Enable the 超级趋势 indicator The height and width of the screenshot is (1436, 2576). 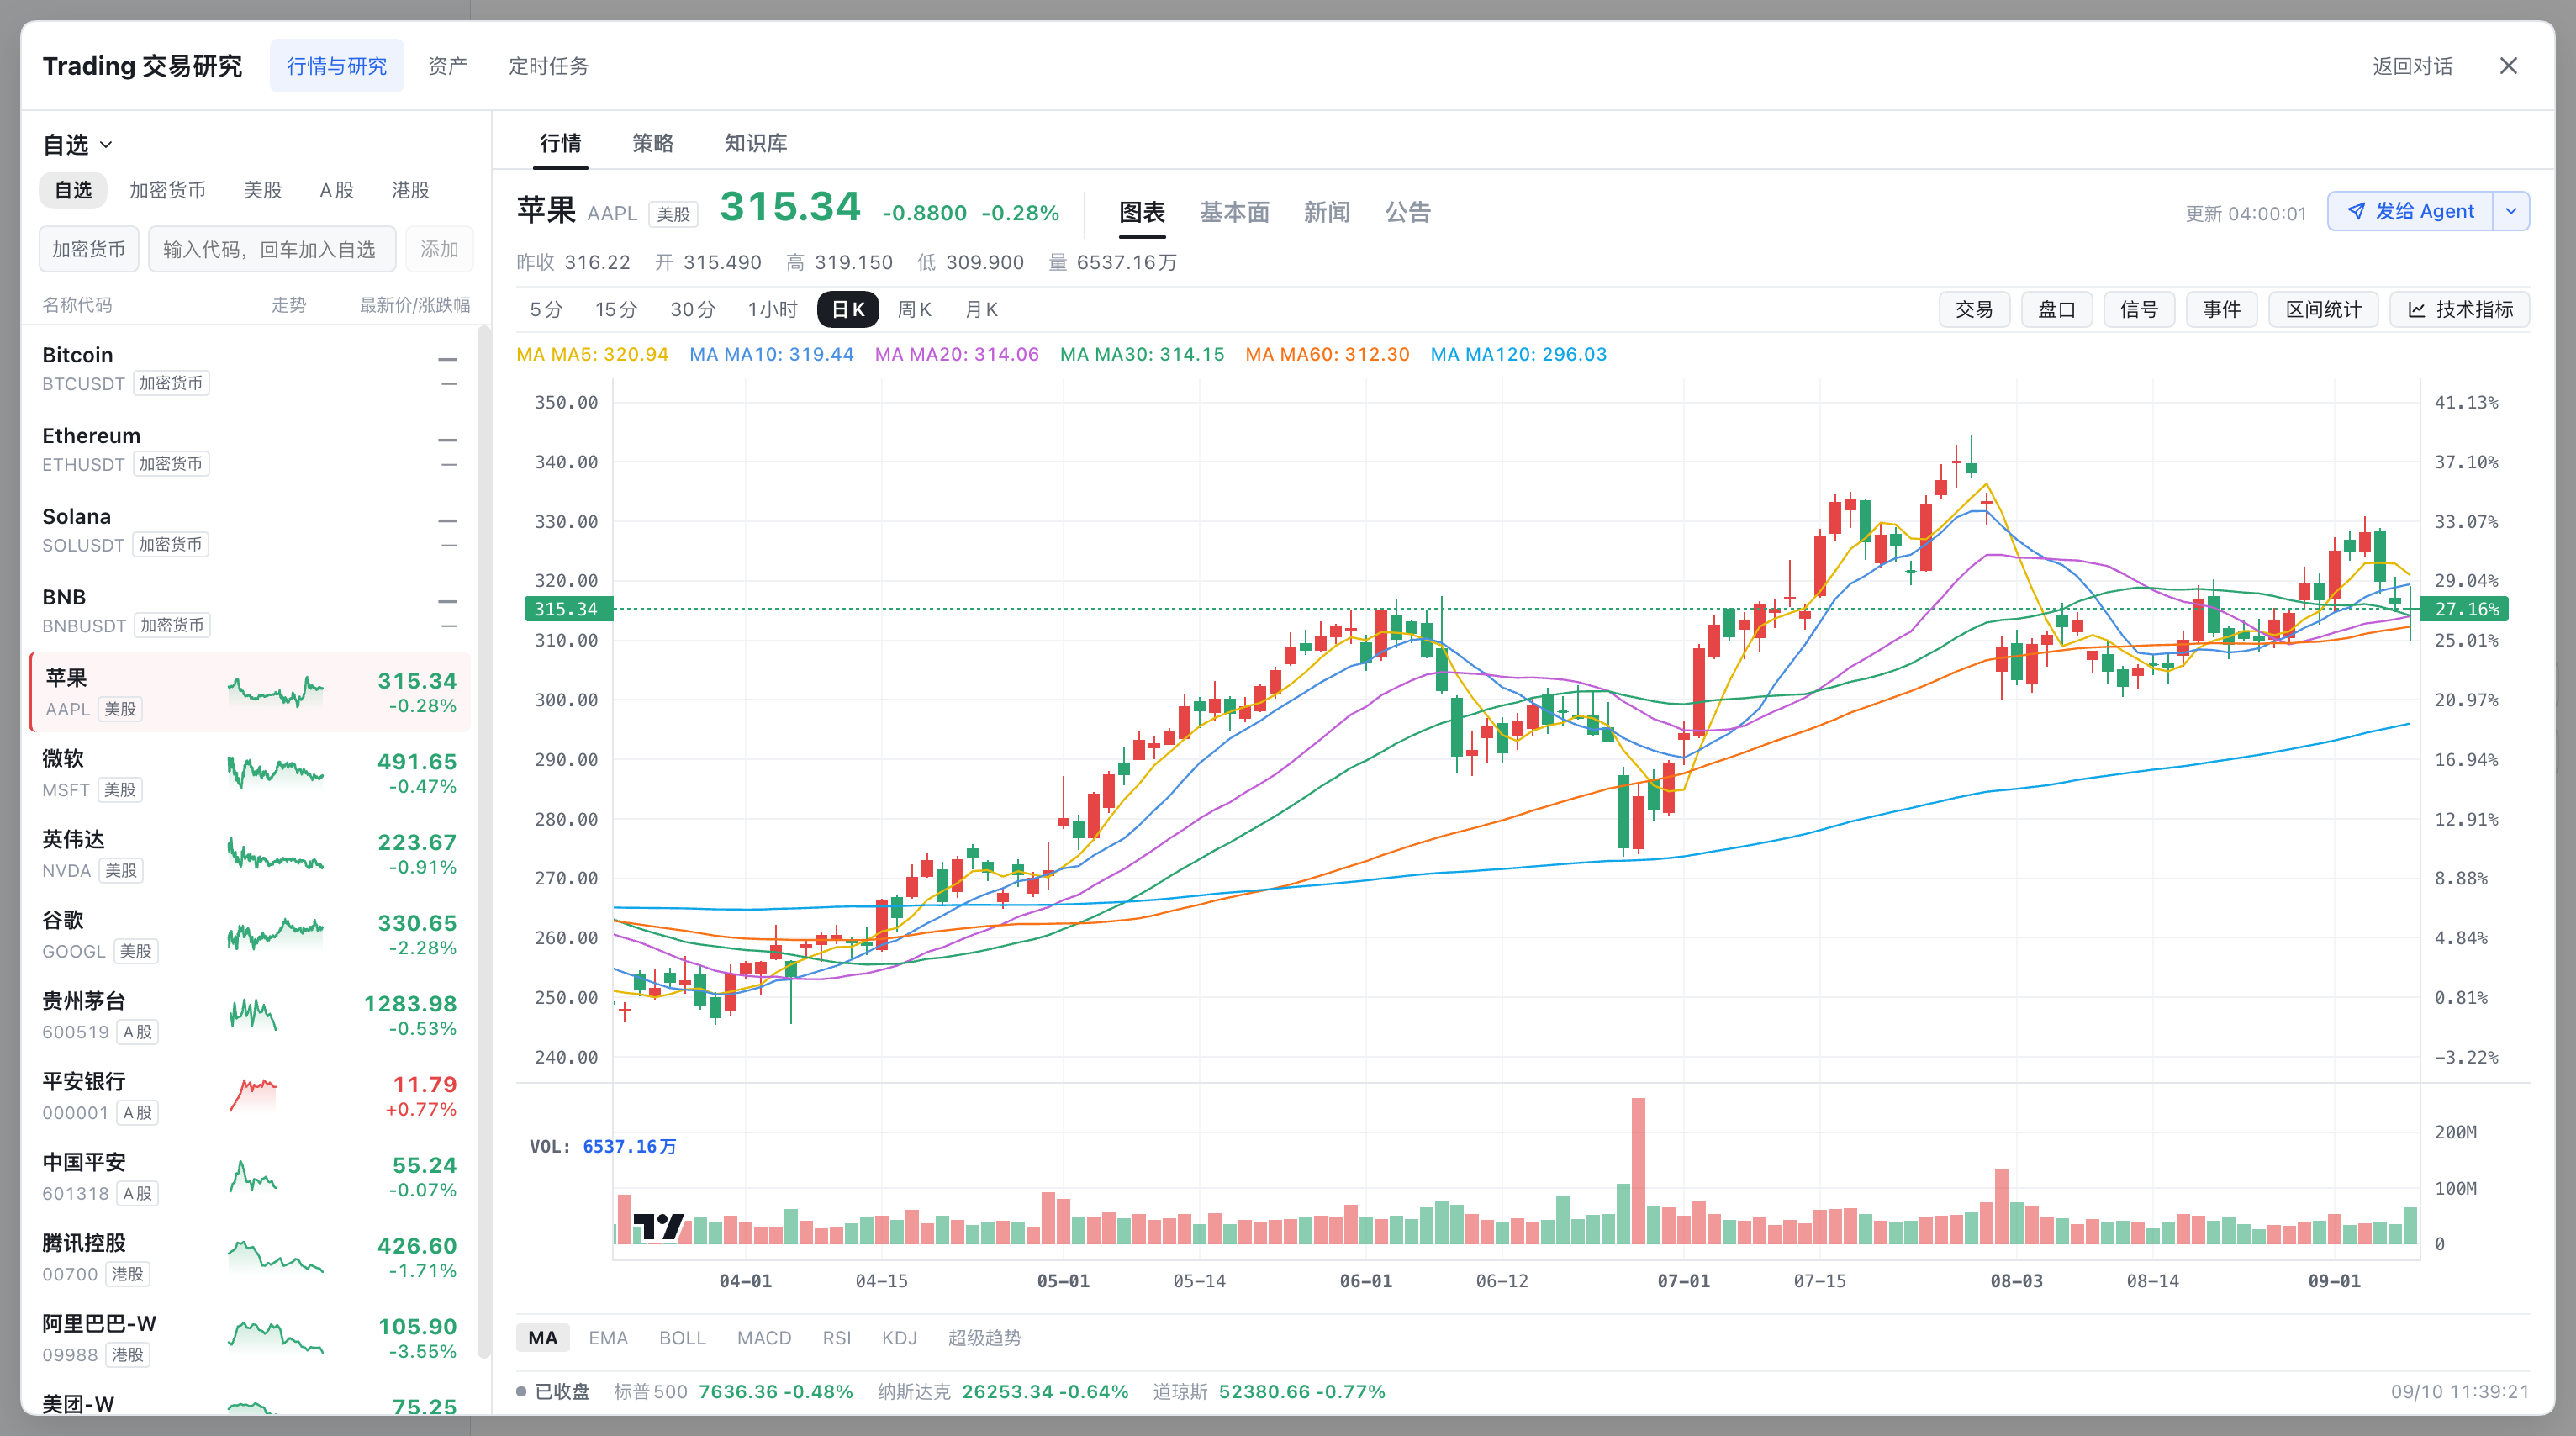[984, 1338]
